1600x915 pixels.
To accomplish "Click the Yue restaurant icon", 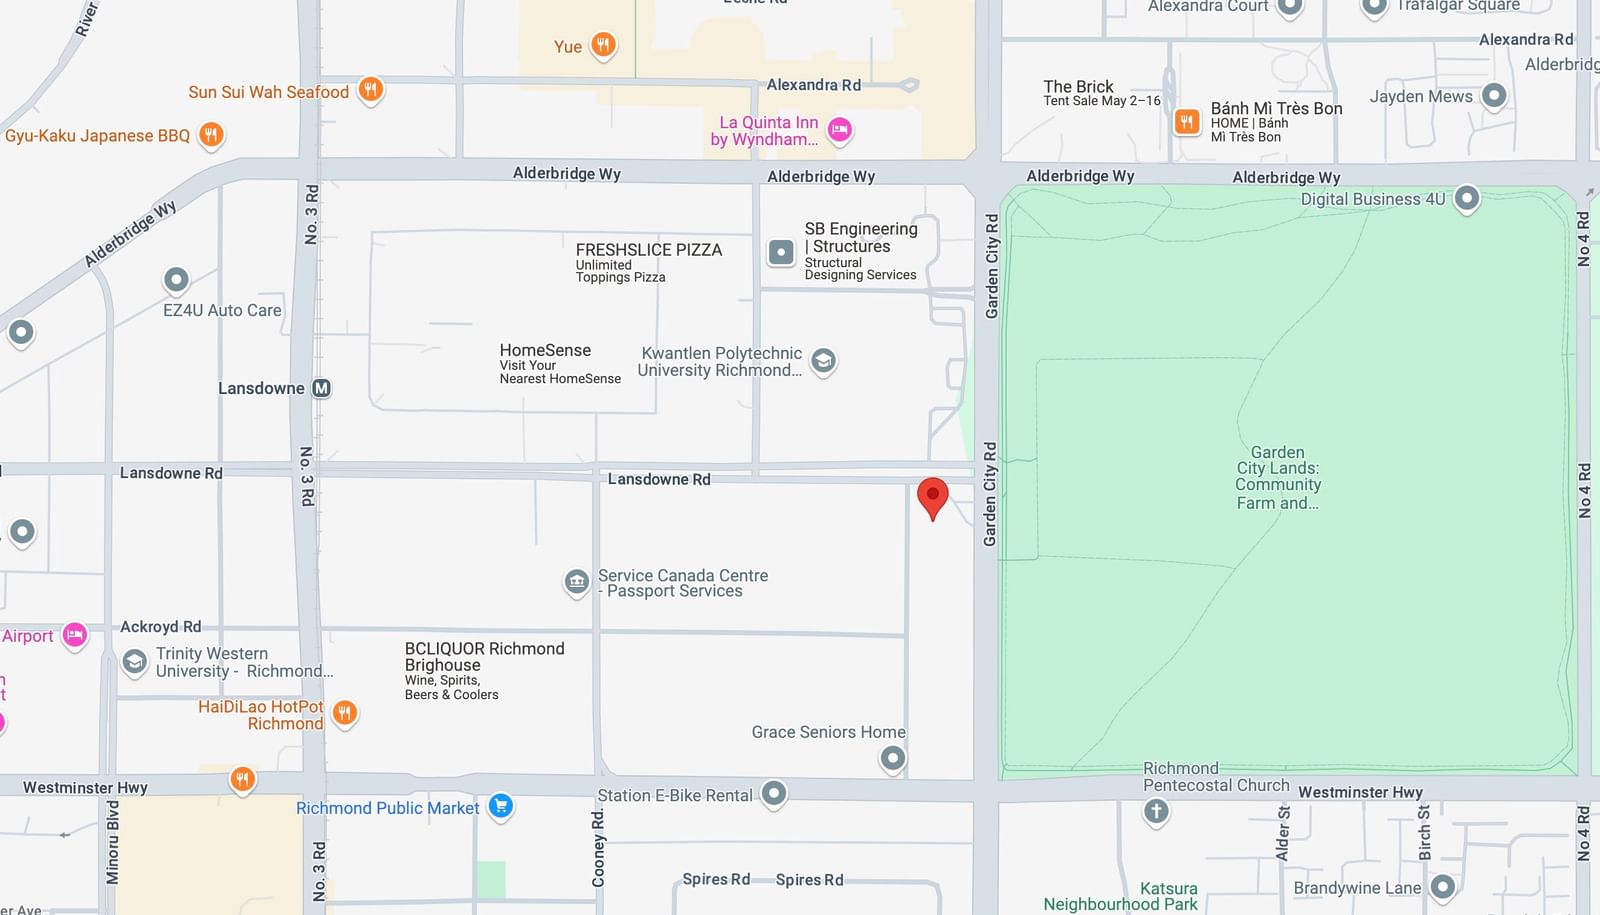I will coord(603,45).
